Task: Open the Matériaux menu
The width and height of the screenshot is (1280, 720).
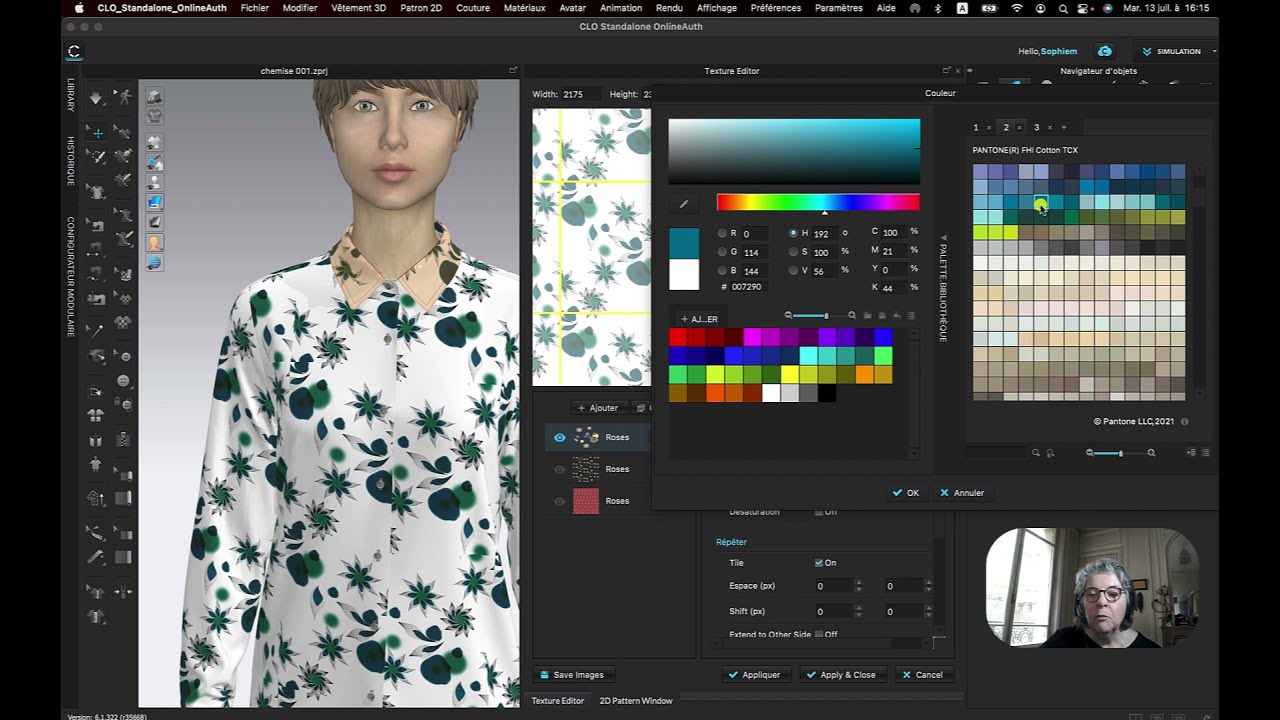Action: coord(524,8)
